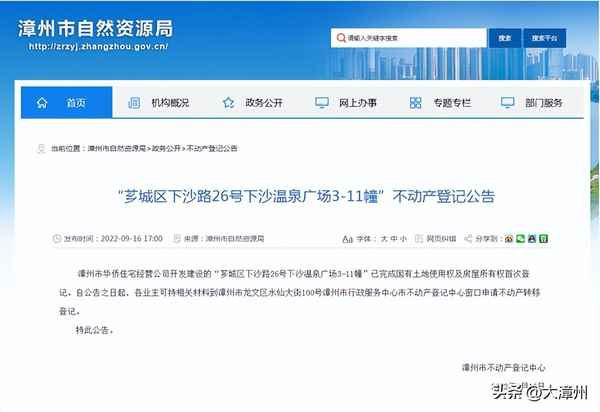Click the 网上办事 monitor icon
Image resolution: width=600 pixels, height=412 pixels.
322,103
